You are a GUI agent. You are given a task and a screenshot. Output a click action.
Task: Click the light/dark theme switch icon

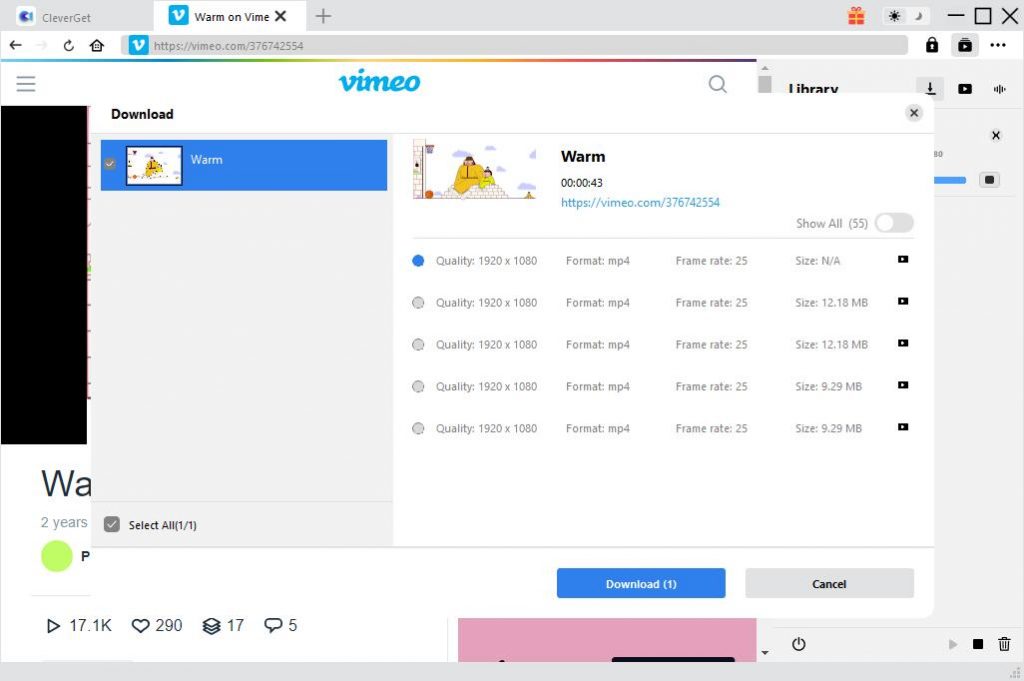tap(906, 16)
